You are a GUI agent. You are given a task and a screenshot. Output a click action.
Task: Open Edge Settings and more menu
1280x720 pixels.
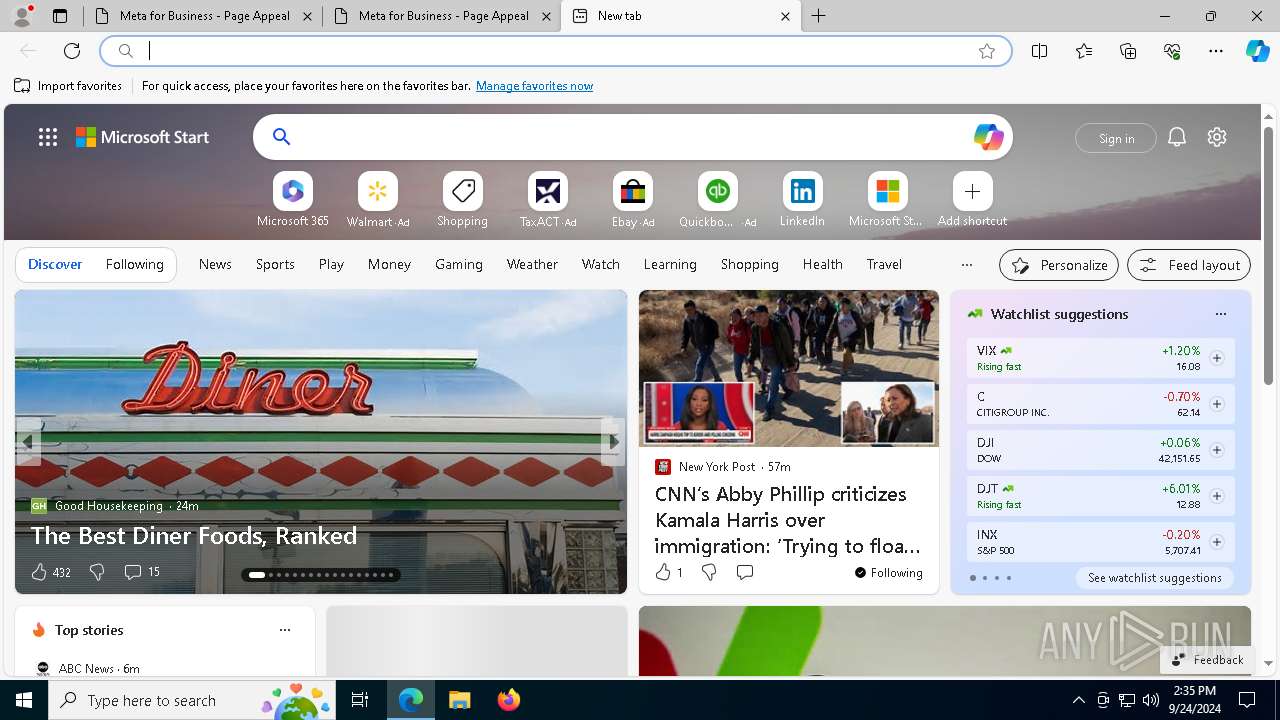[1216, 51]
